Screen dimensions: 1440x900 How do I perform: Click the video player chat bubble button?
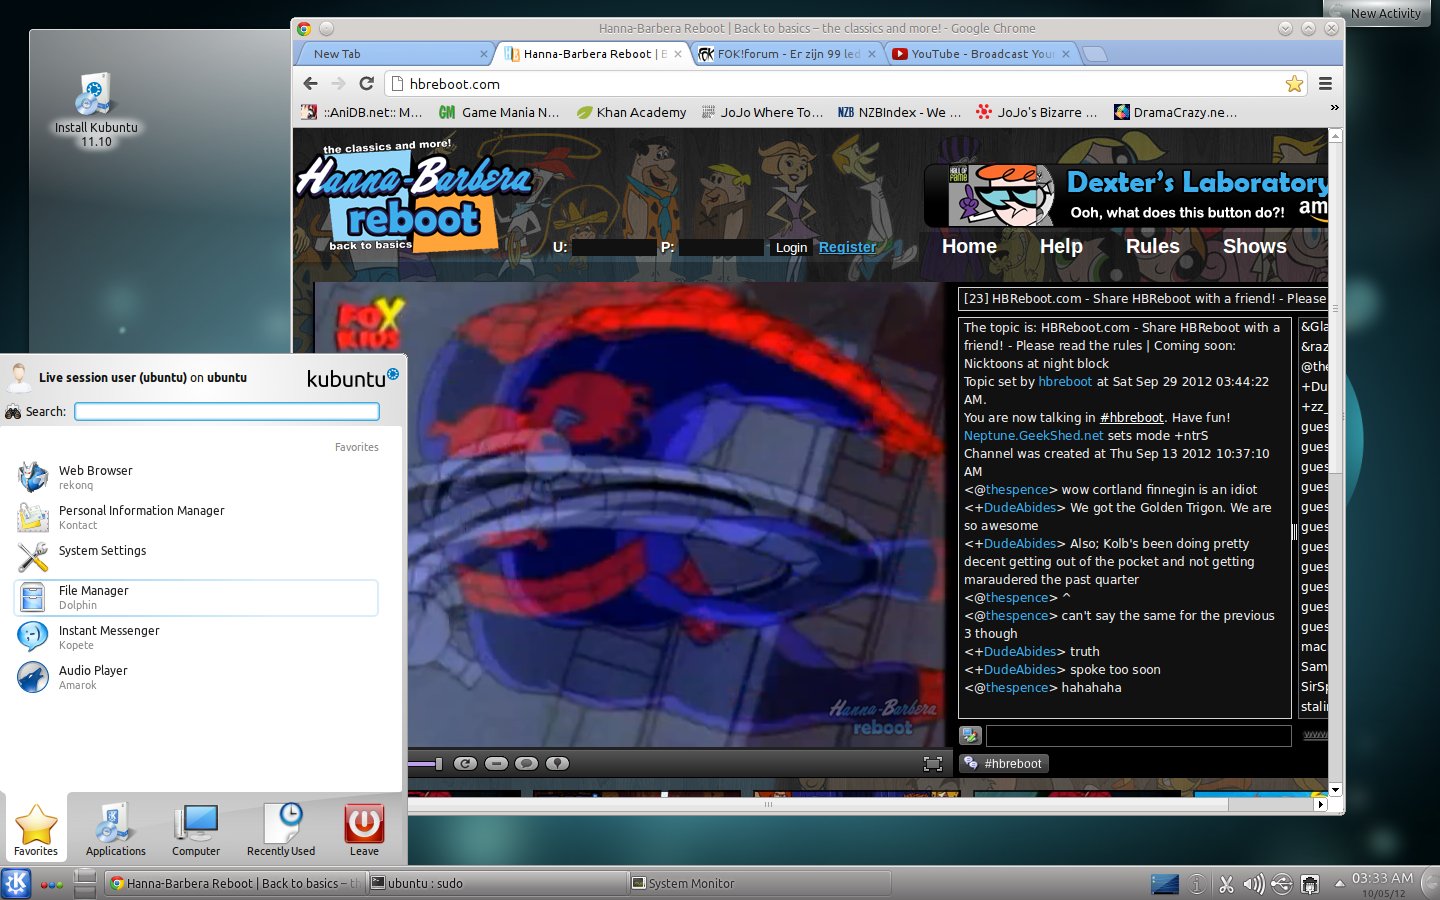click(x=527, y=764)
